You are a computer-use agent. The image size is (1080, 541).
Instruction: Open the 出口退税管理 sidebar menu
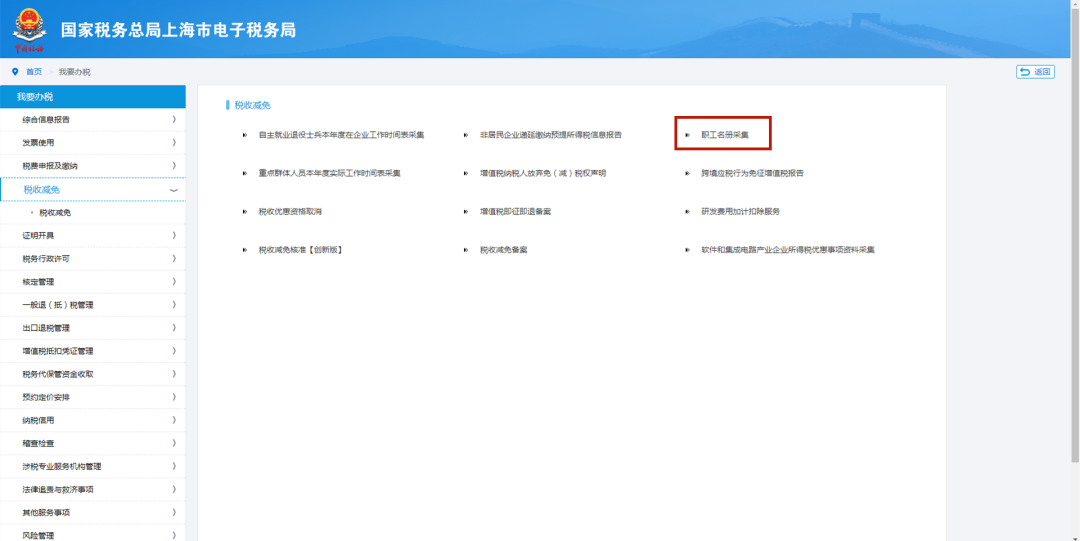93,328
